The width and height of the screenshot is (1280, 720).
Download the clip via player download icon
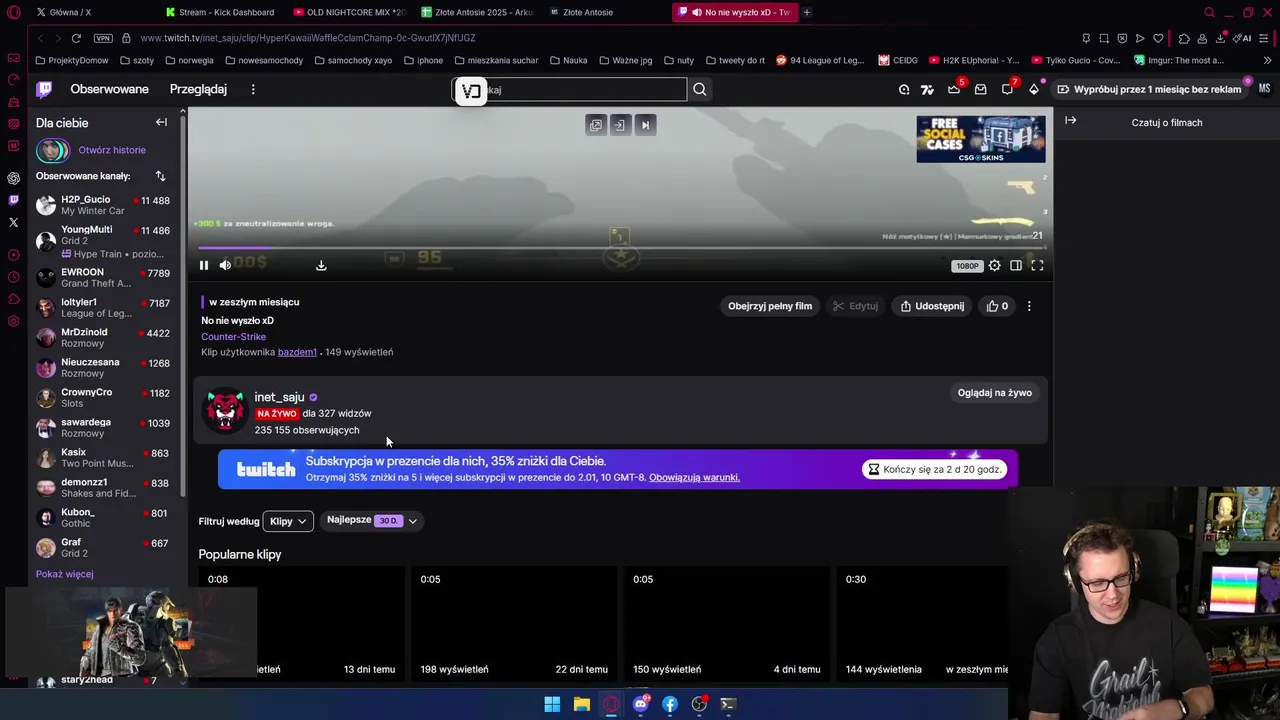pyautogui.click(x=321, y=265)
